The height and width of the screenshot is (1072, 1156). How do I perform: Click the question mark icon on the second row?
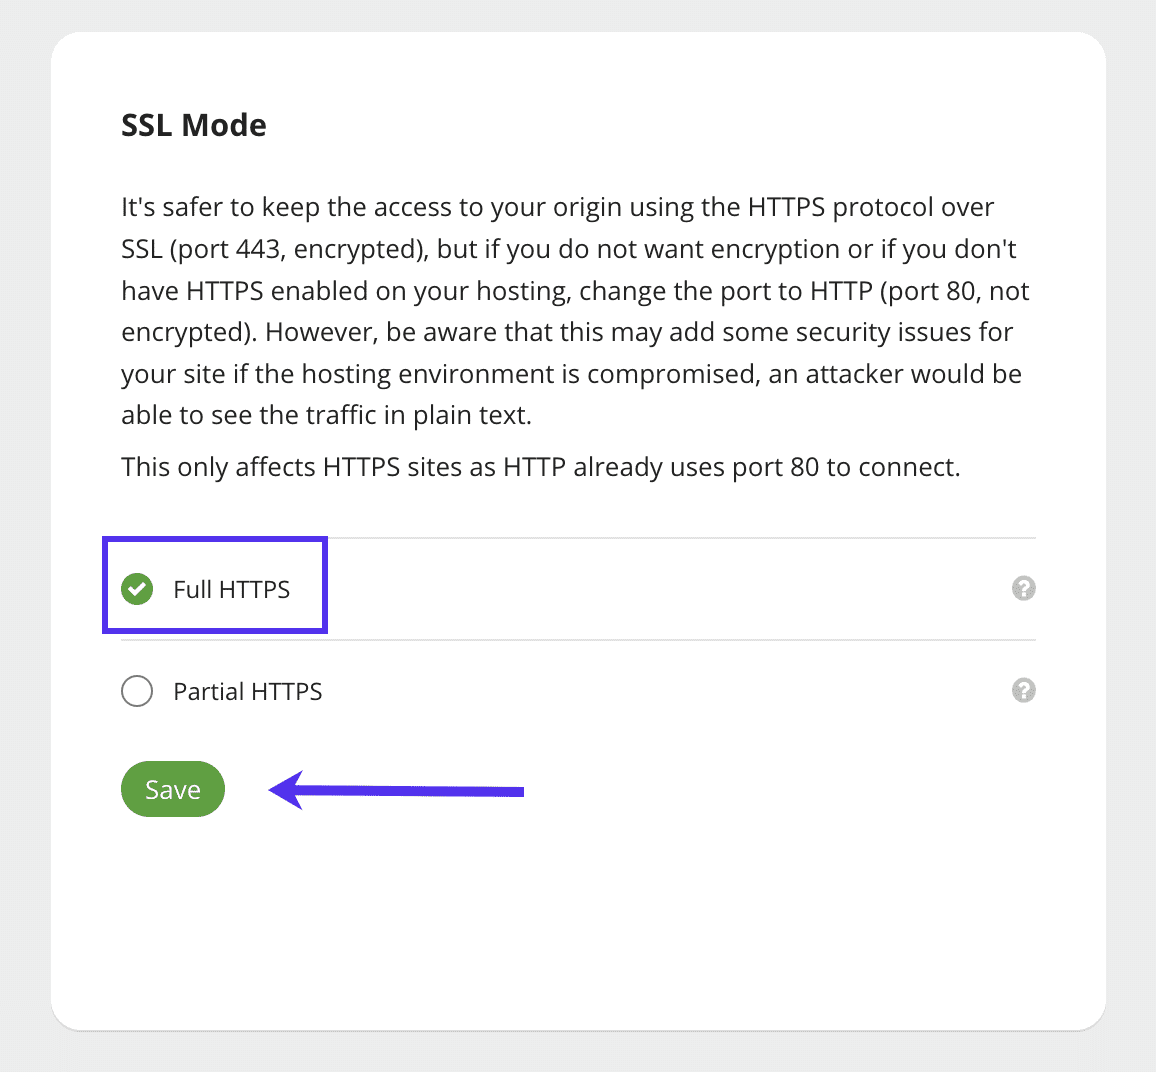click(x=1023, y=691)
